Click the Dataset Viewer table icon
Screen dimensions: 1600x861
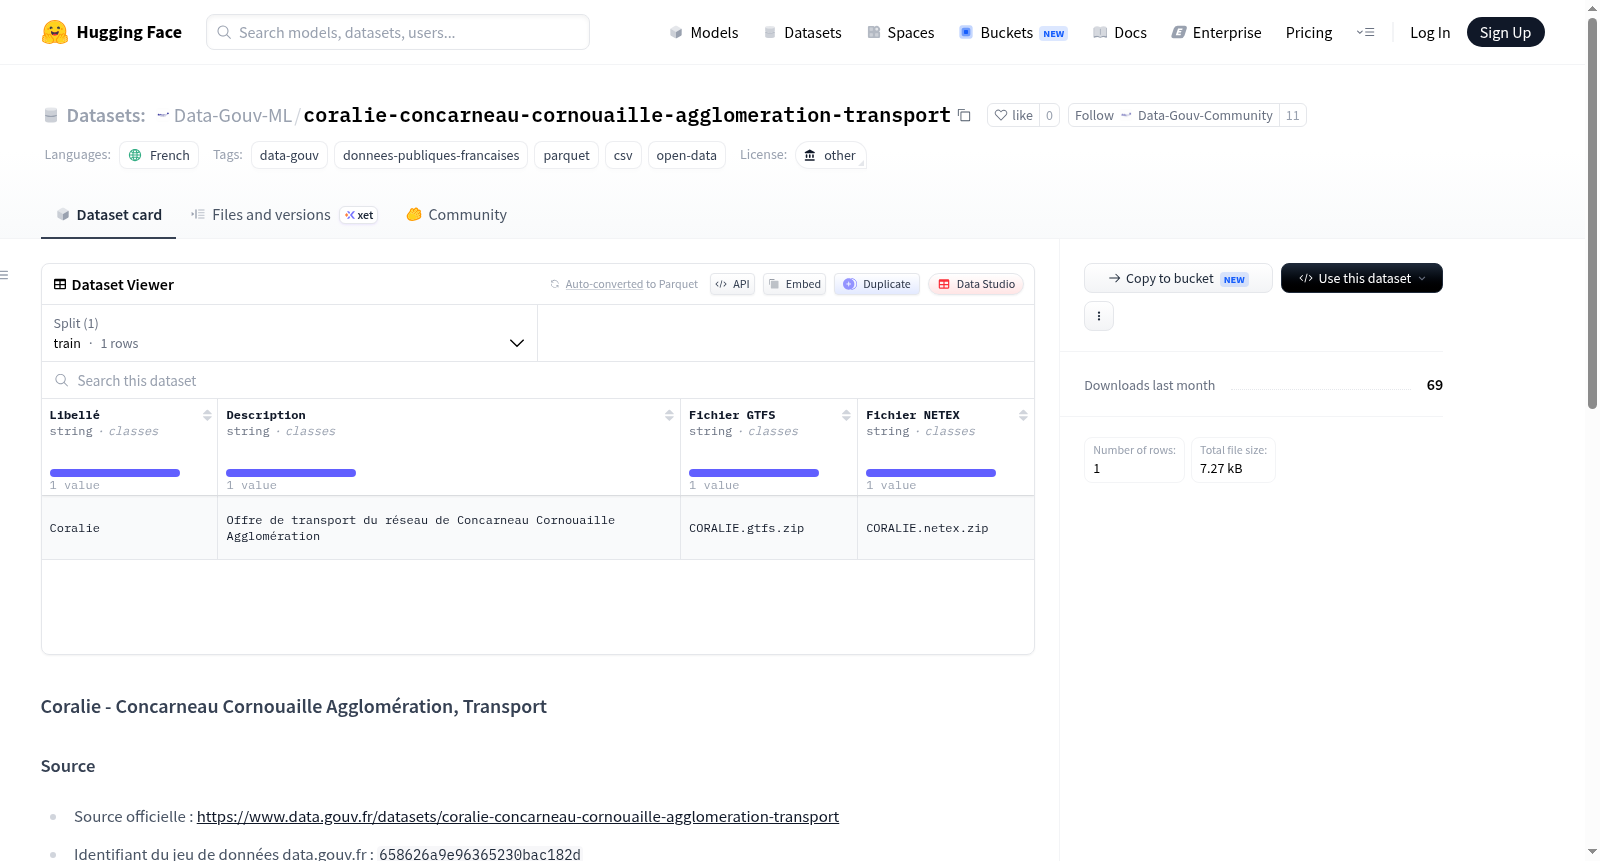pos(60,284)
